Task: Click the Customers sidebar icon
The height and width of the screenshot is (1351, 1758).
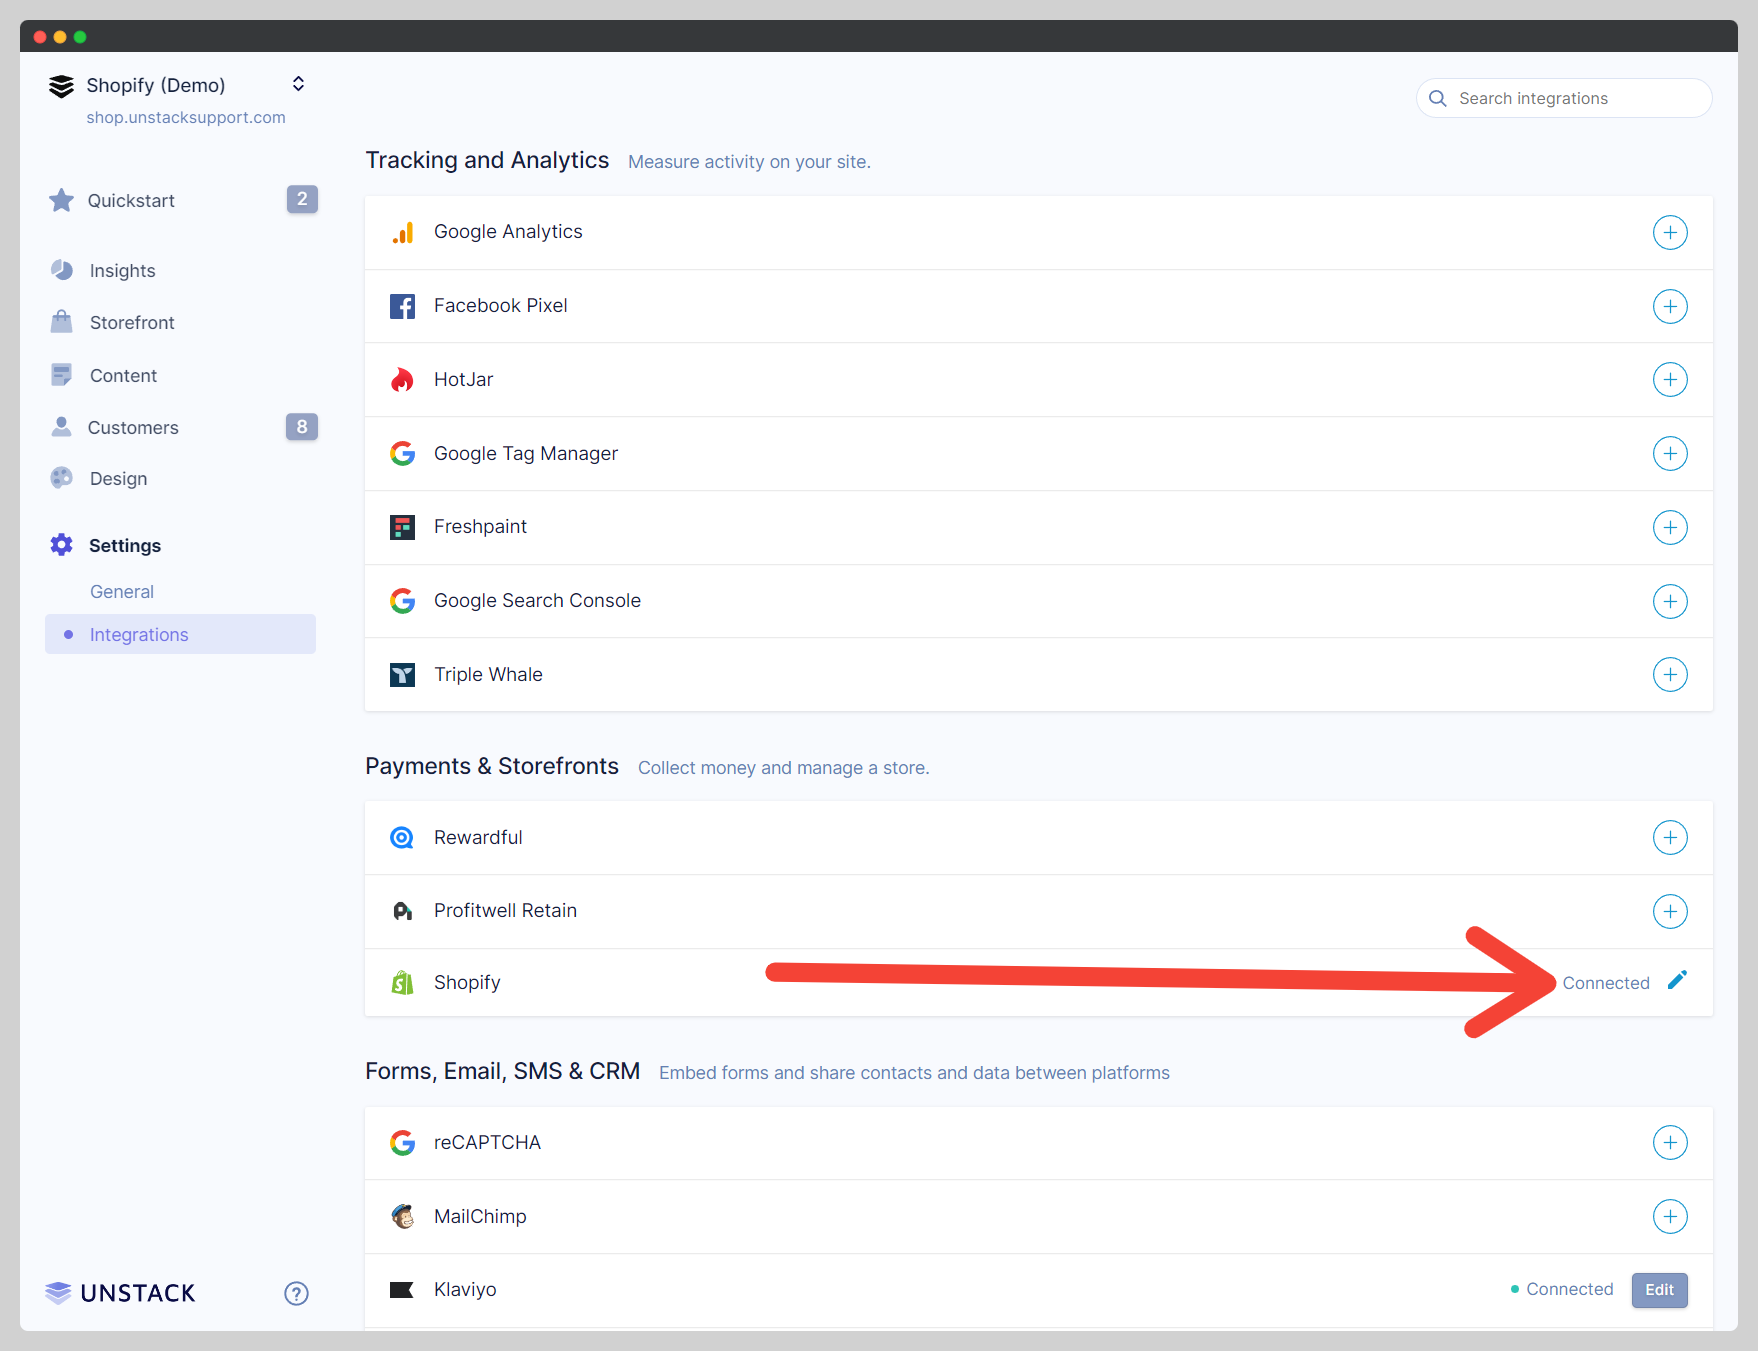Action: (61, 427)
